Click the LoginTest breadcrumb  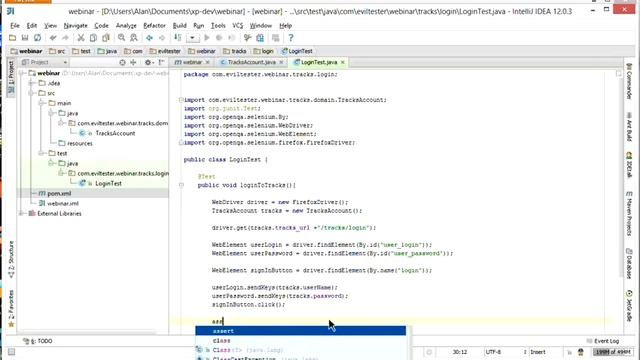[297, 51]
